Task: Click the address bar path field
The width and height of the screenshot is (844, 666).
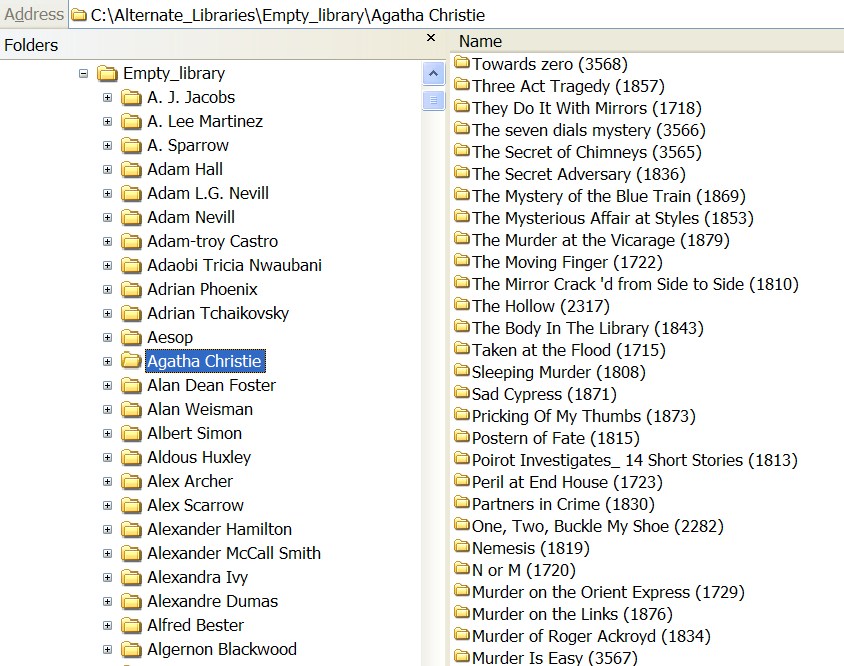Action: click(456, 15)
